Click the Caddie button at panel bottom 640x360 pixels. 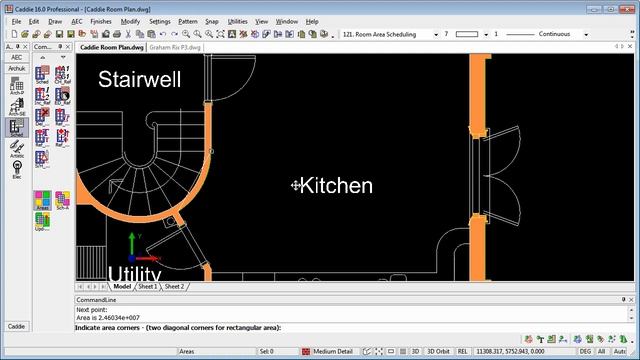click(17, 327)
